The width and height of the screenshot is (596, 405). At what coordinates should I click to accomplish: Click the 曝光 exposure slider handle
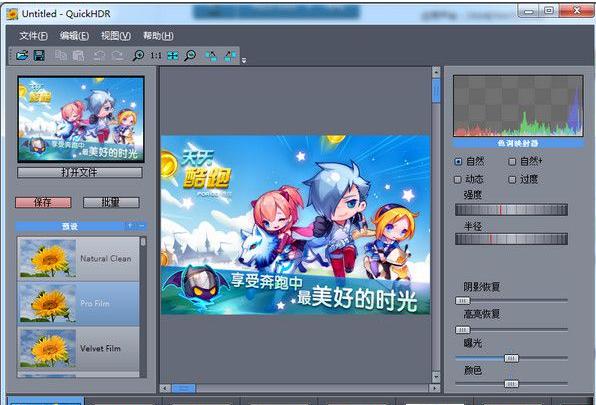511,358
